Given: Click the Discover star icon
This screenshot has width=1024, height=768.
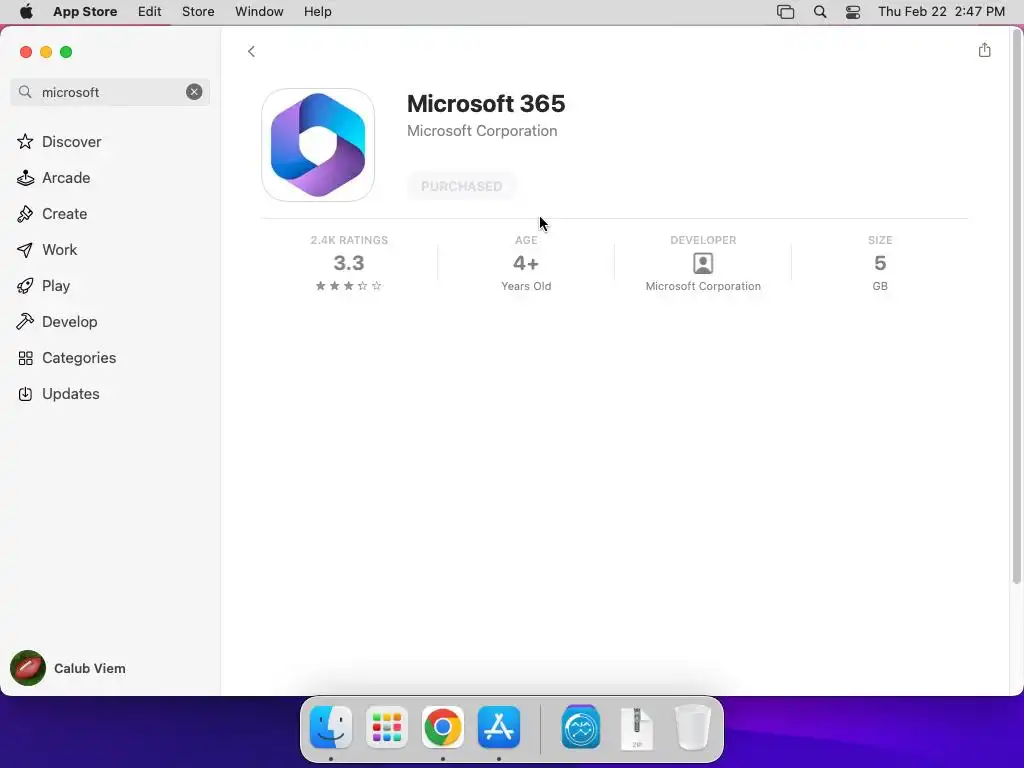Looking at the screenshot, I should pos(25,142).
